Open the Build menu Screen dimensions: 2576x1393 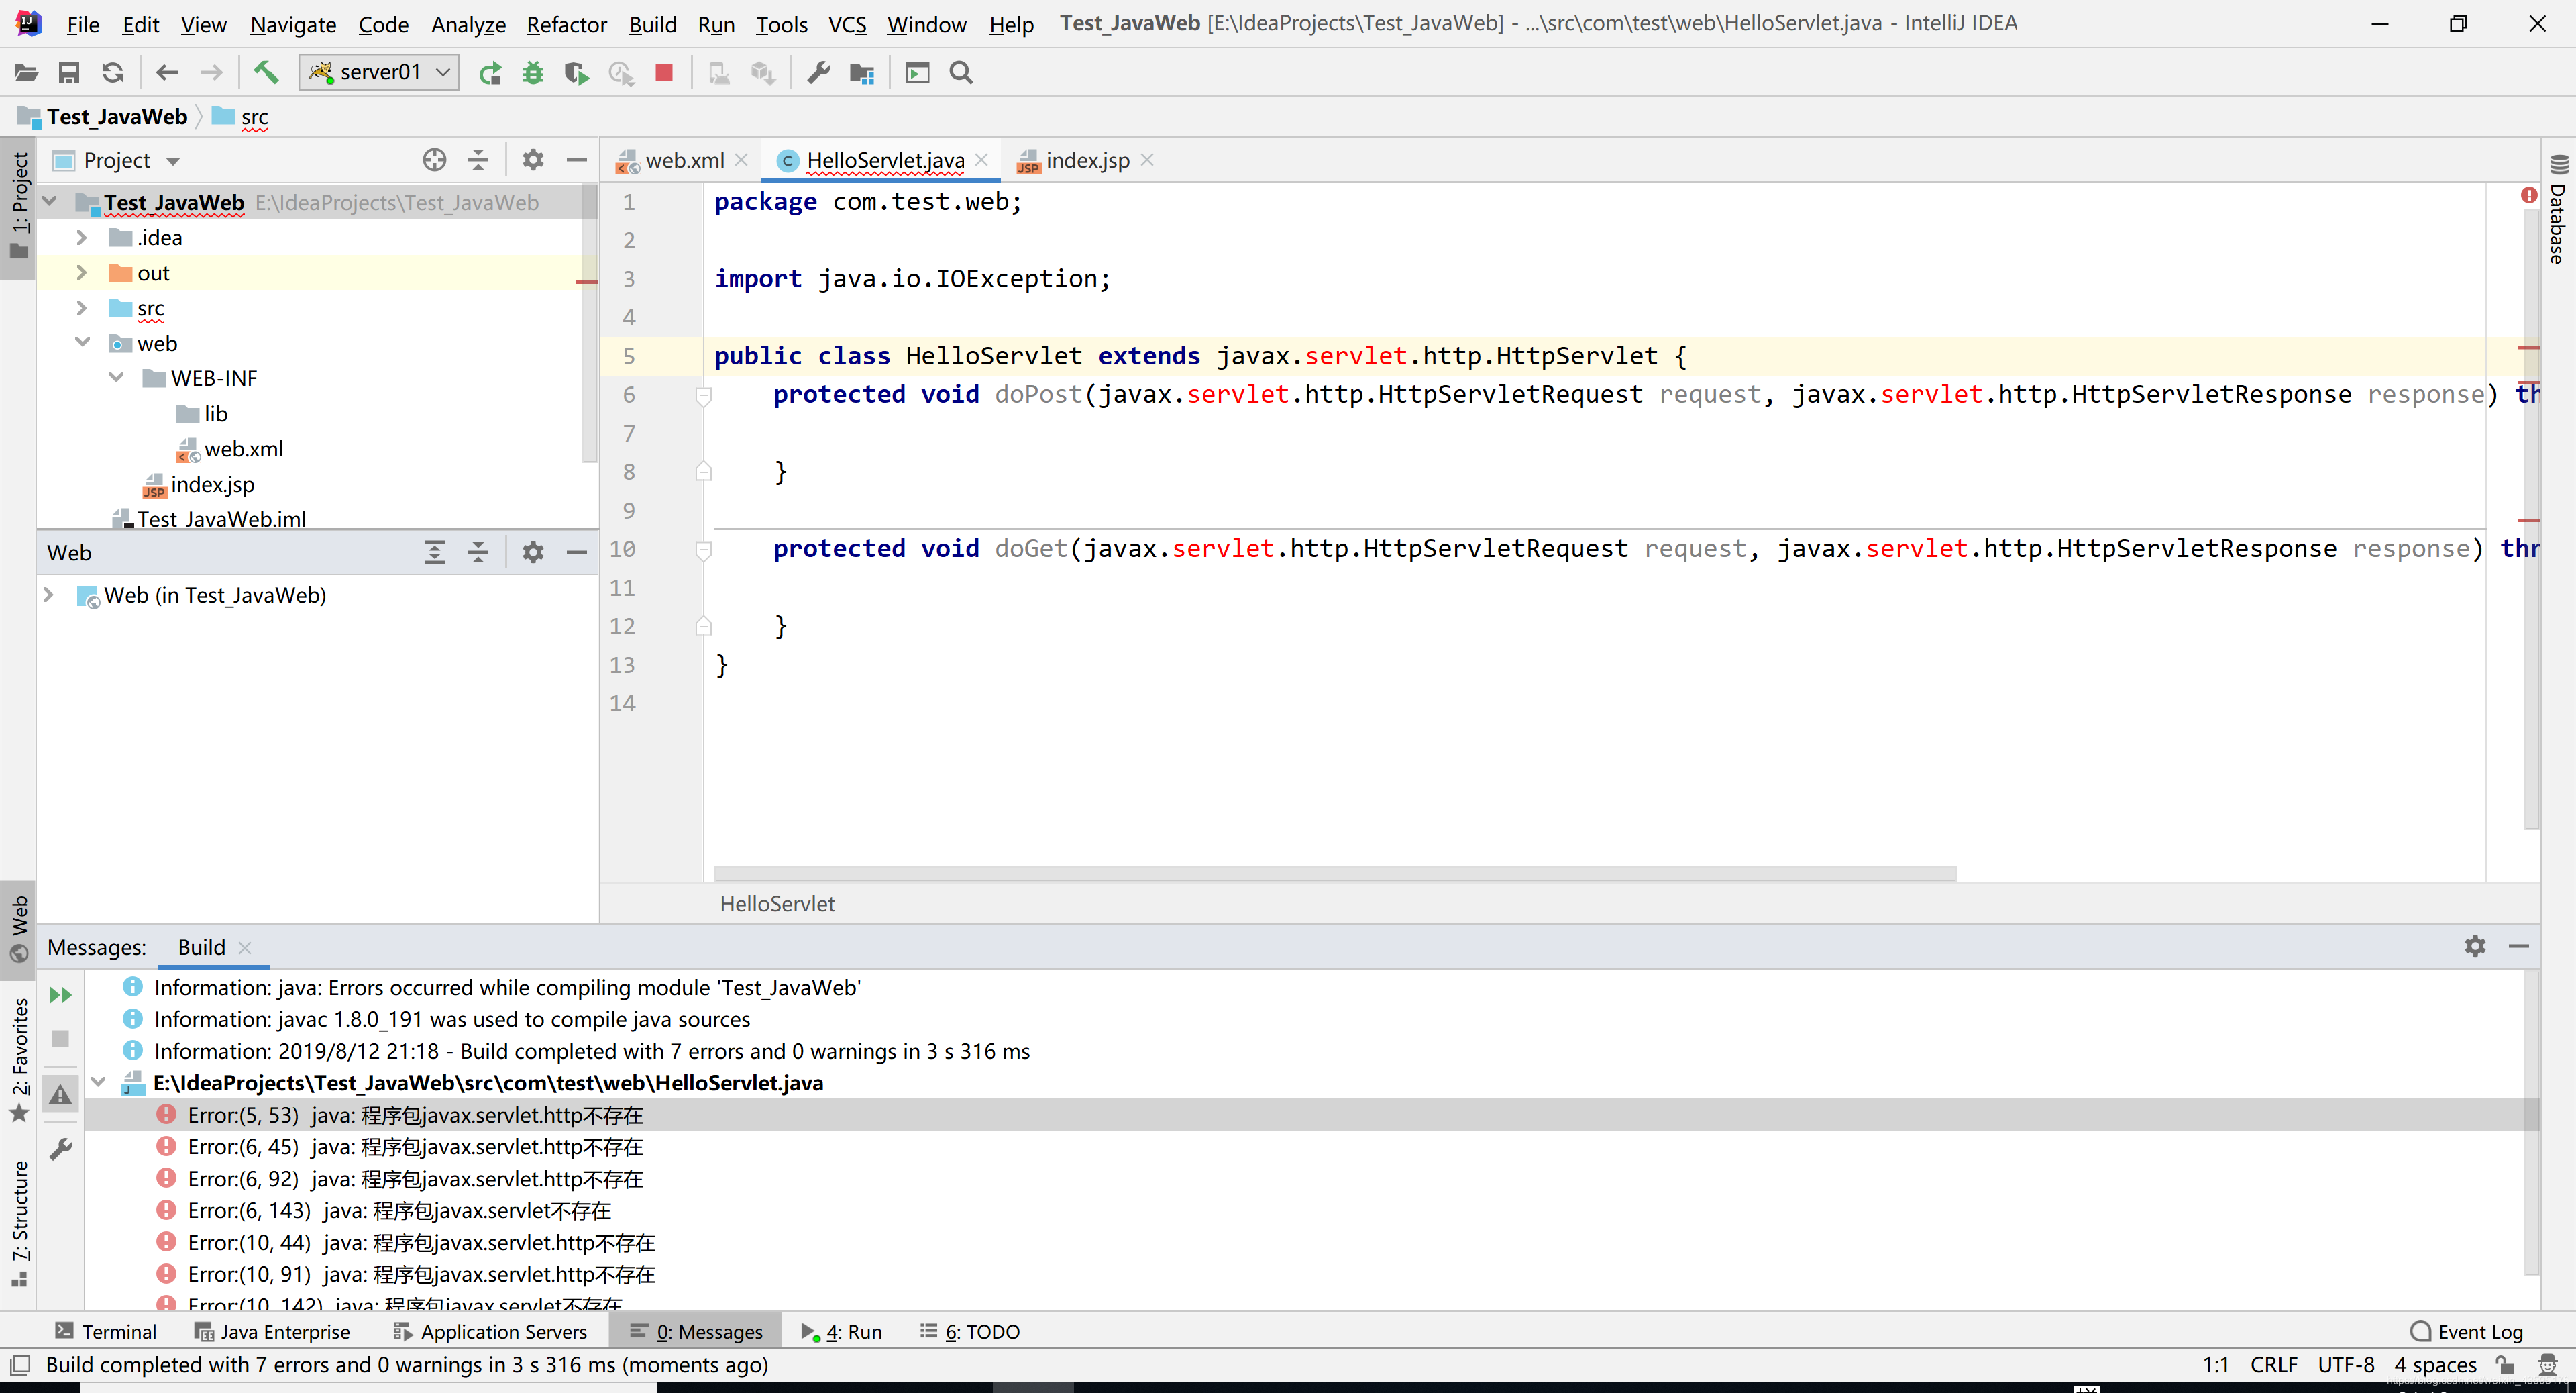pyautogui.click(x=652, y=24)
